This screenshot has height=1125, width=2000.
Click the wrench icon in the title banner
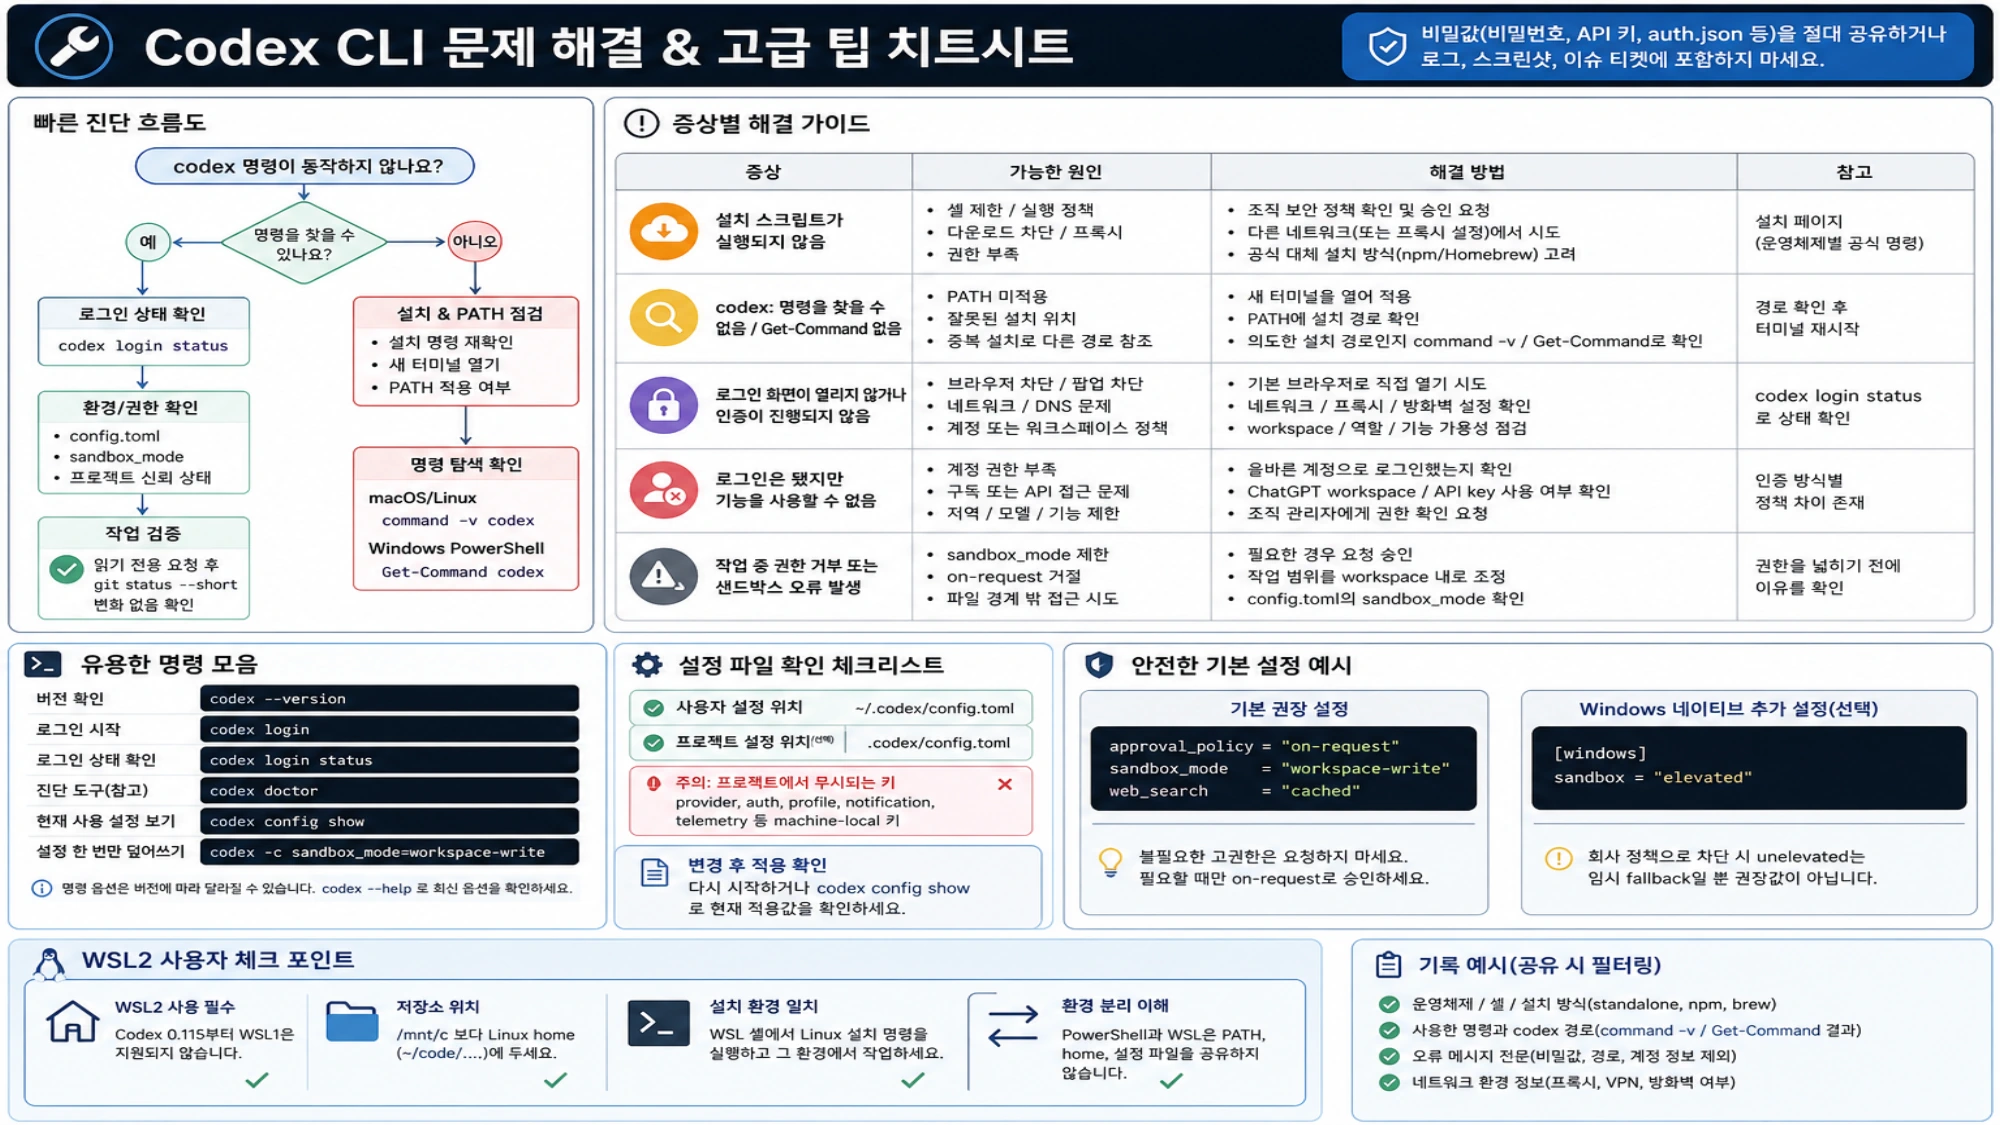click(74, 46)
